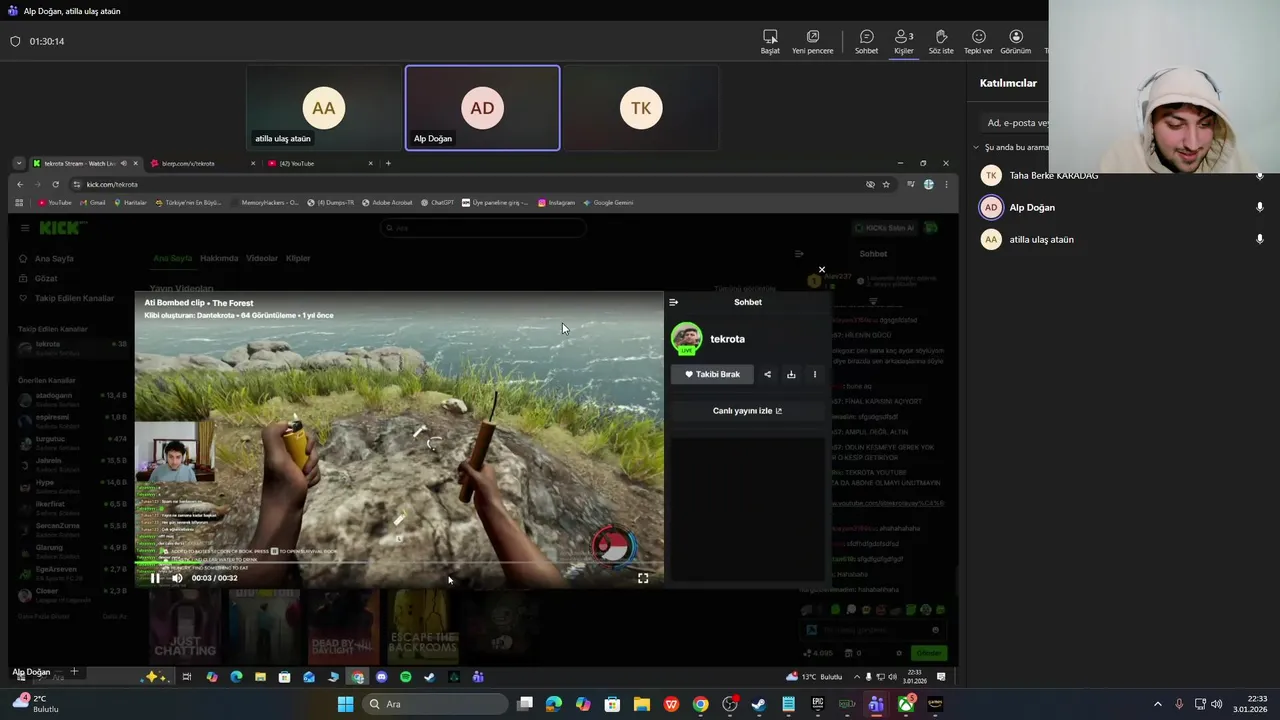
Task: Collapse the Sohbet panel in clip popup
Action: [x=673, y=302]
